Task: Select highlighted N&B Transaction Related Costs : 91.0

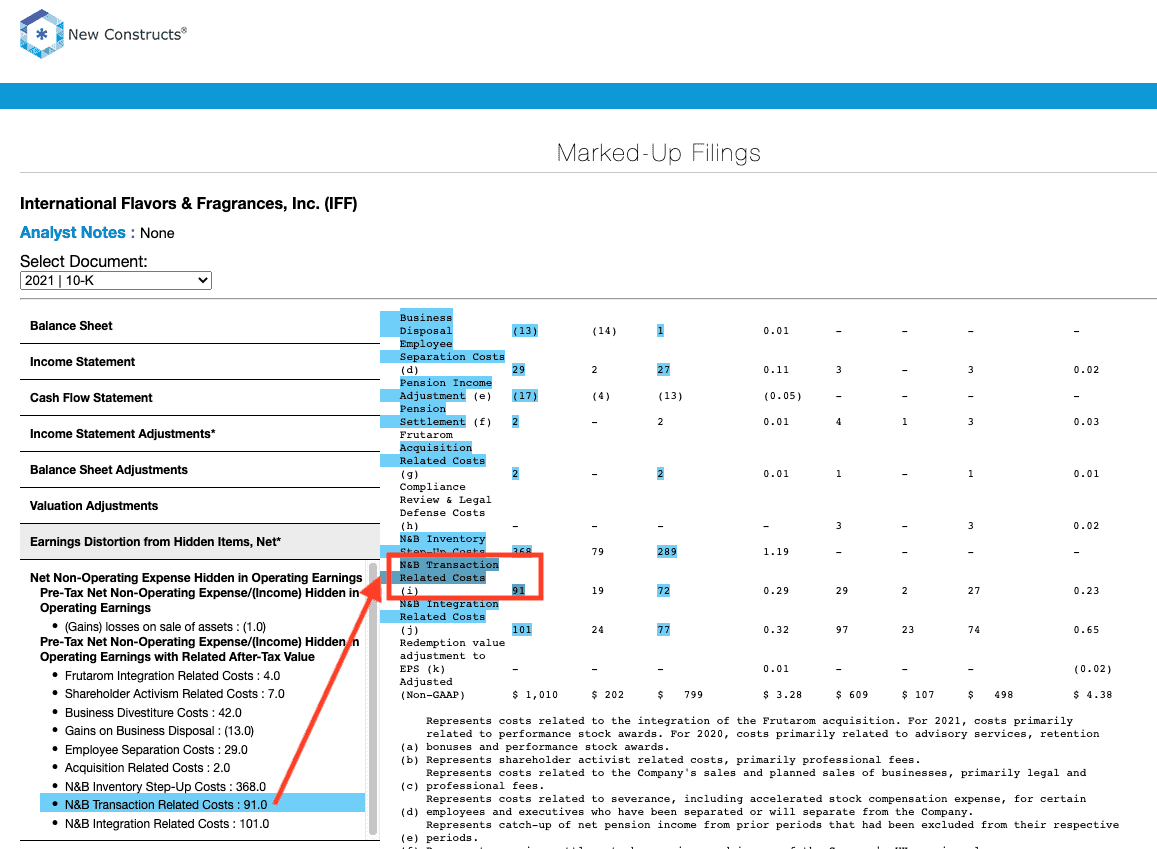Action: (x=202, y=805)
